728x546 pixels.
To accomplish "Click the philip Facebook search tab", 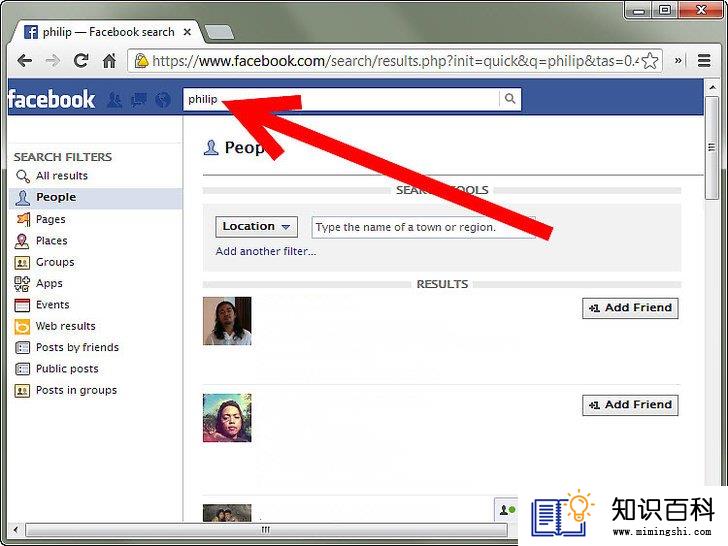I will tap(108, 32).
